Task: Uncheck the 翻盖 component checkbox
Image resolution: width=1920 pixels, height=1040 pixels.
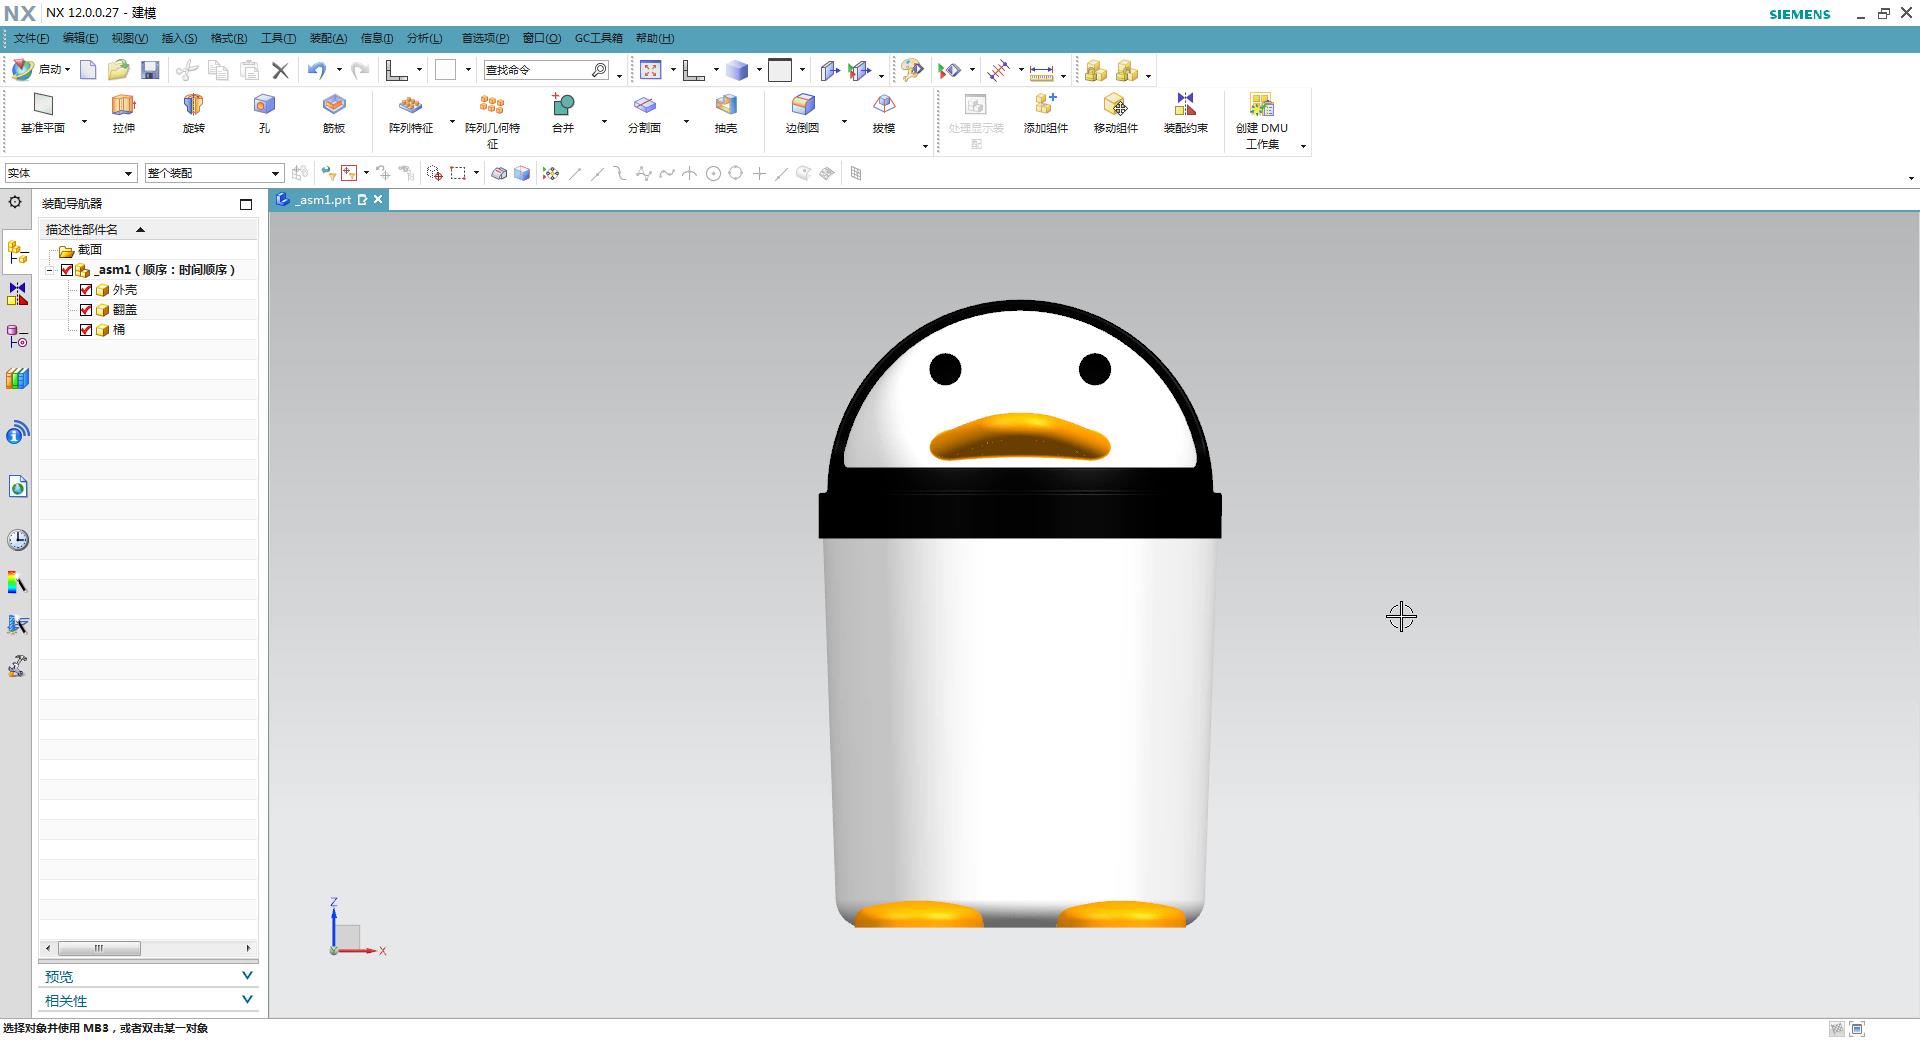Action: [x=86, y=310]
